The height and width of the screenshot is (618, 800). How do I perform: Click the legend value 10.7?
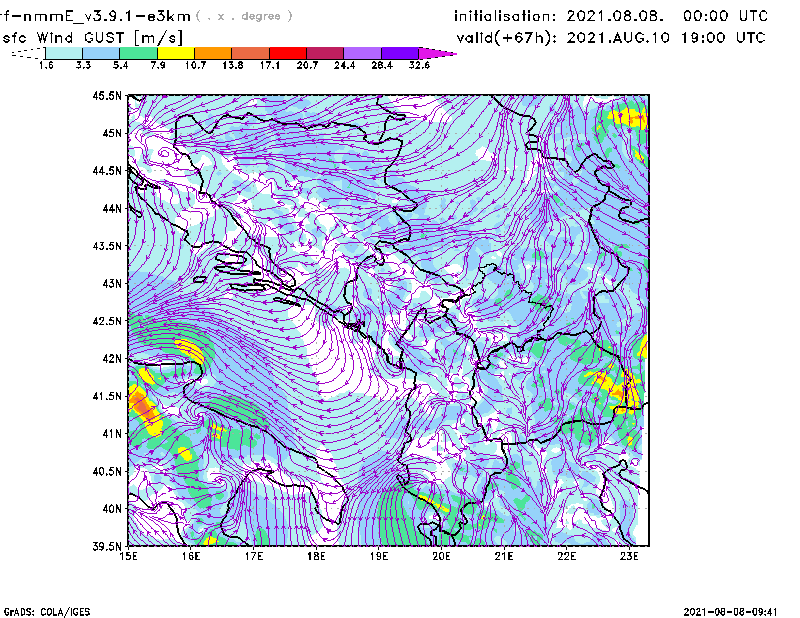pyautogui.click(x=195, y=65)
